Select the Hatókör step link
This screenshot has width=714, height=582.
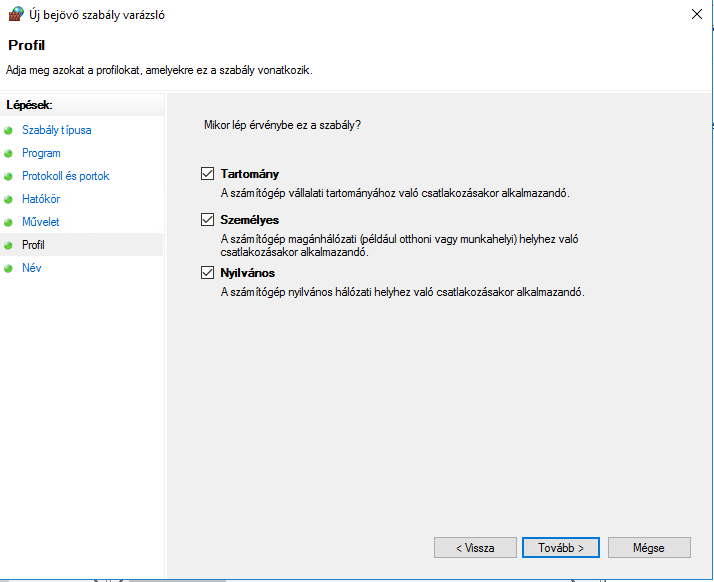point(41,199)
